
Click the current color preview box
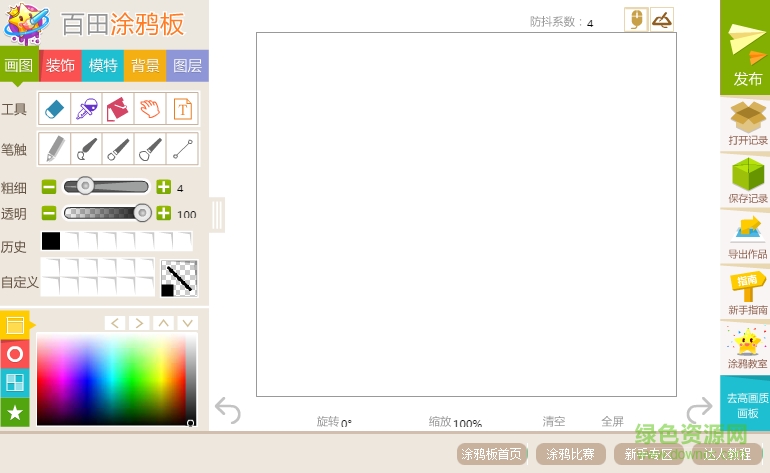[179, 278]
